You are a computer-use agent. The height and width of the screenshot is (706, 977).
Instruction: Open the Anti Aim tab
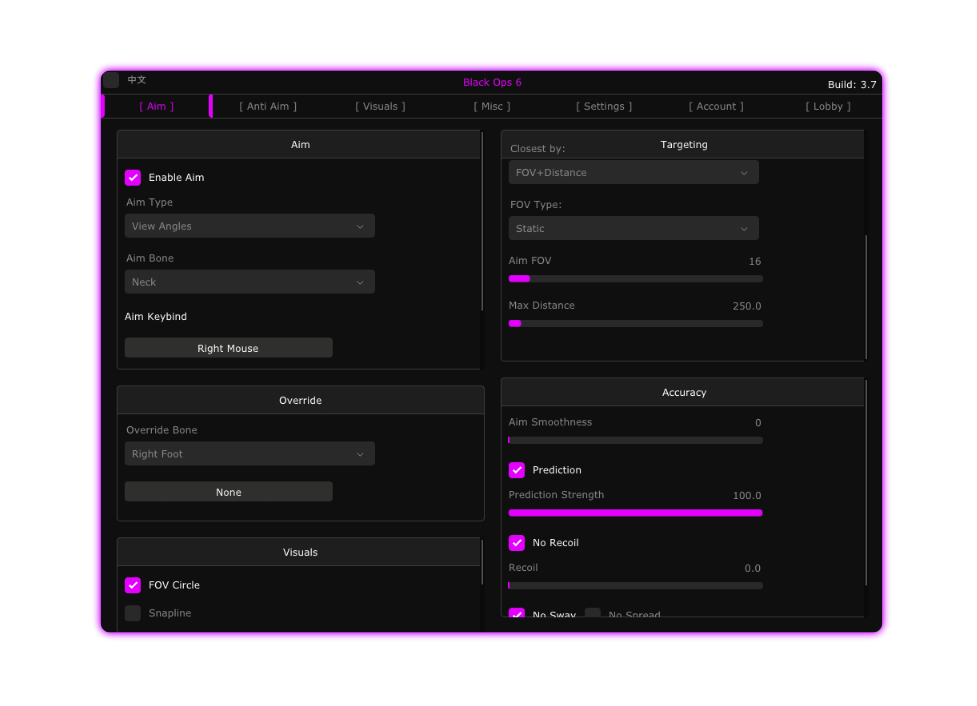point(268,106)
